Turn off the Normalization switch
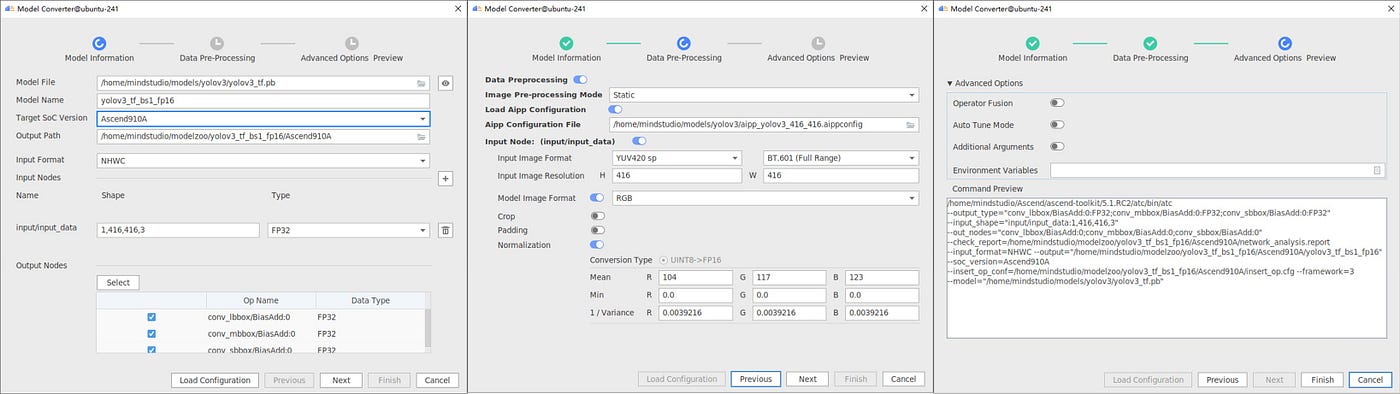 [x=598, y=244]
